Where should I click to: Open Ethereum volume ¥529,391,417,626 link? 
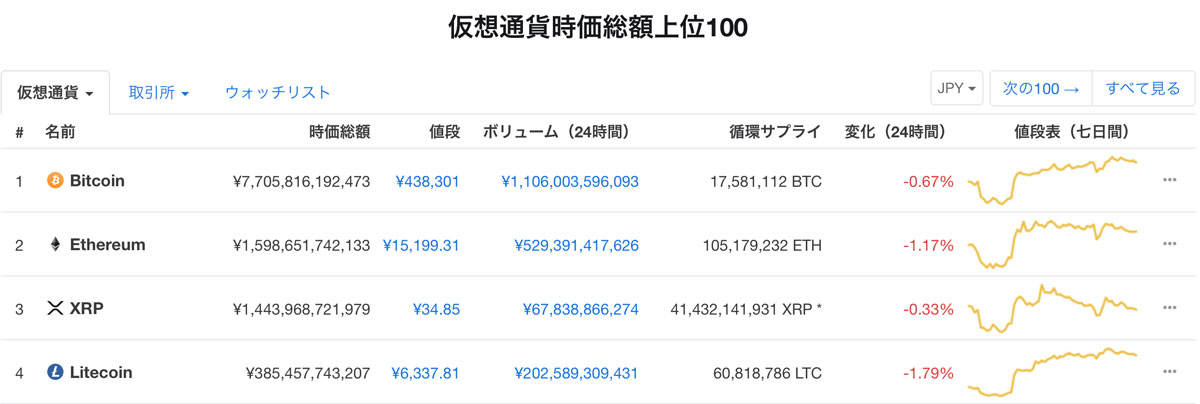[x=576, y=245]
